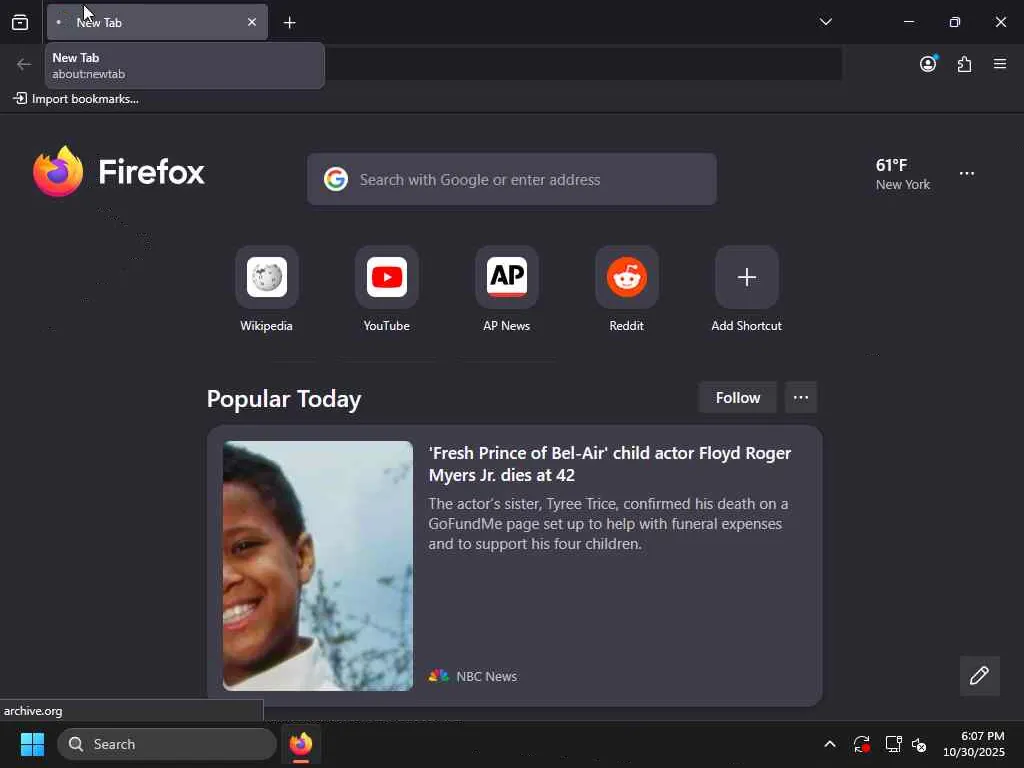Click Import bookmarks link

[76, 99]
